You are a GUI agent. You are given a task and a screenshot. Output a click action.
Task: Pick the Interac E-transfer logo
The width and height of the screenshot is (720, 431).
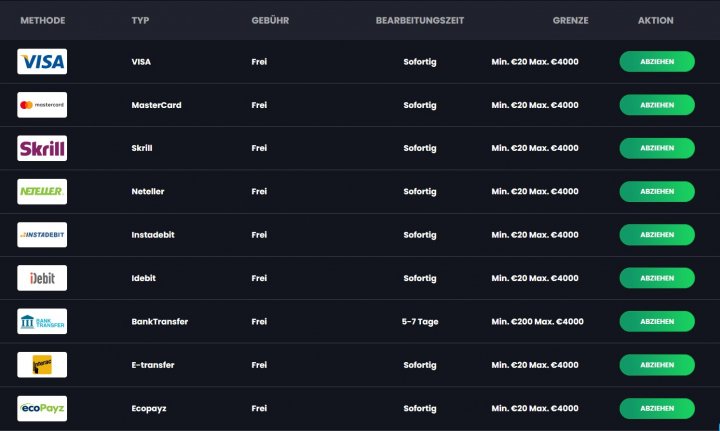(42, 365)
